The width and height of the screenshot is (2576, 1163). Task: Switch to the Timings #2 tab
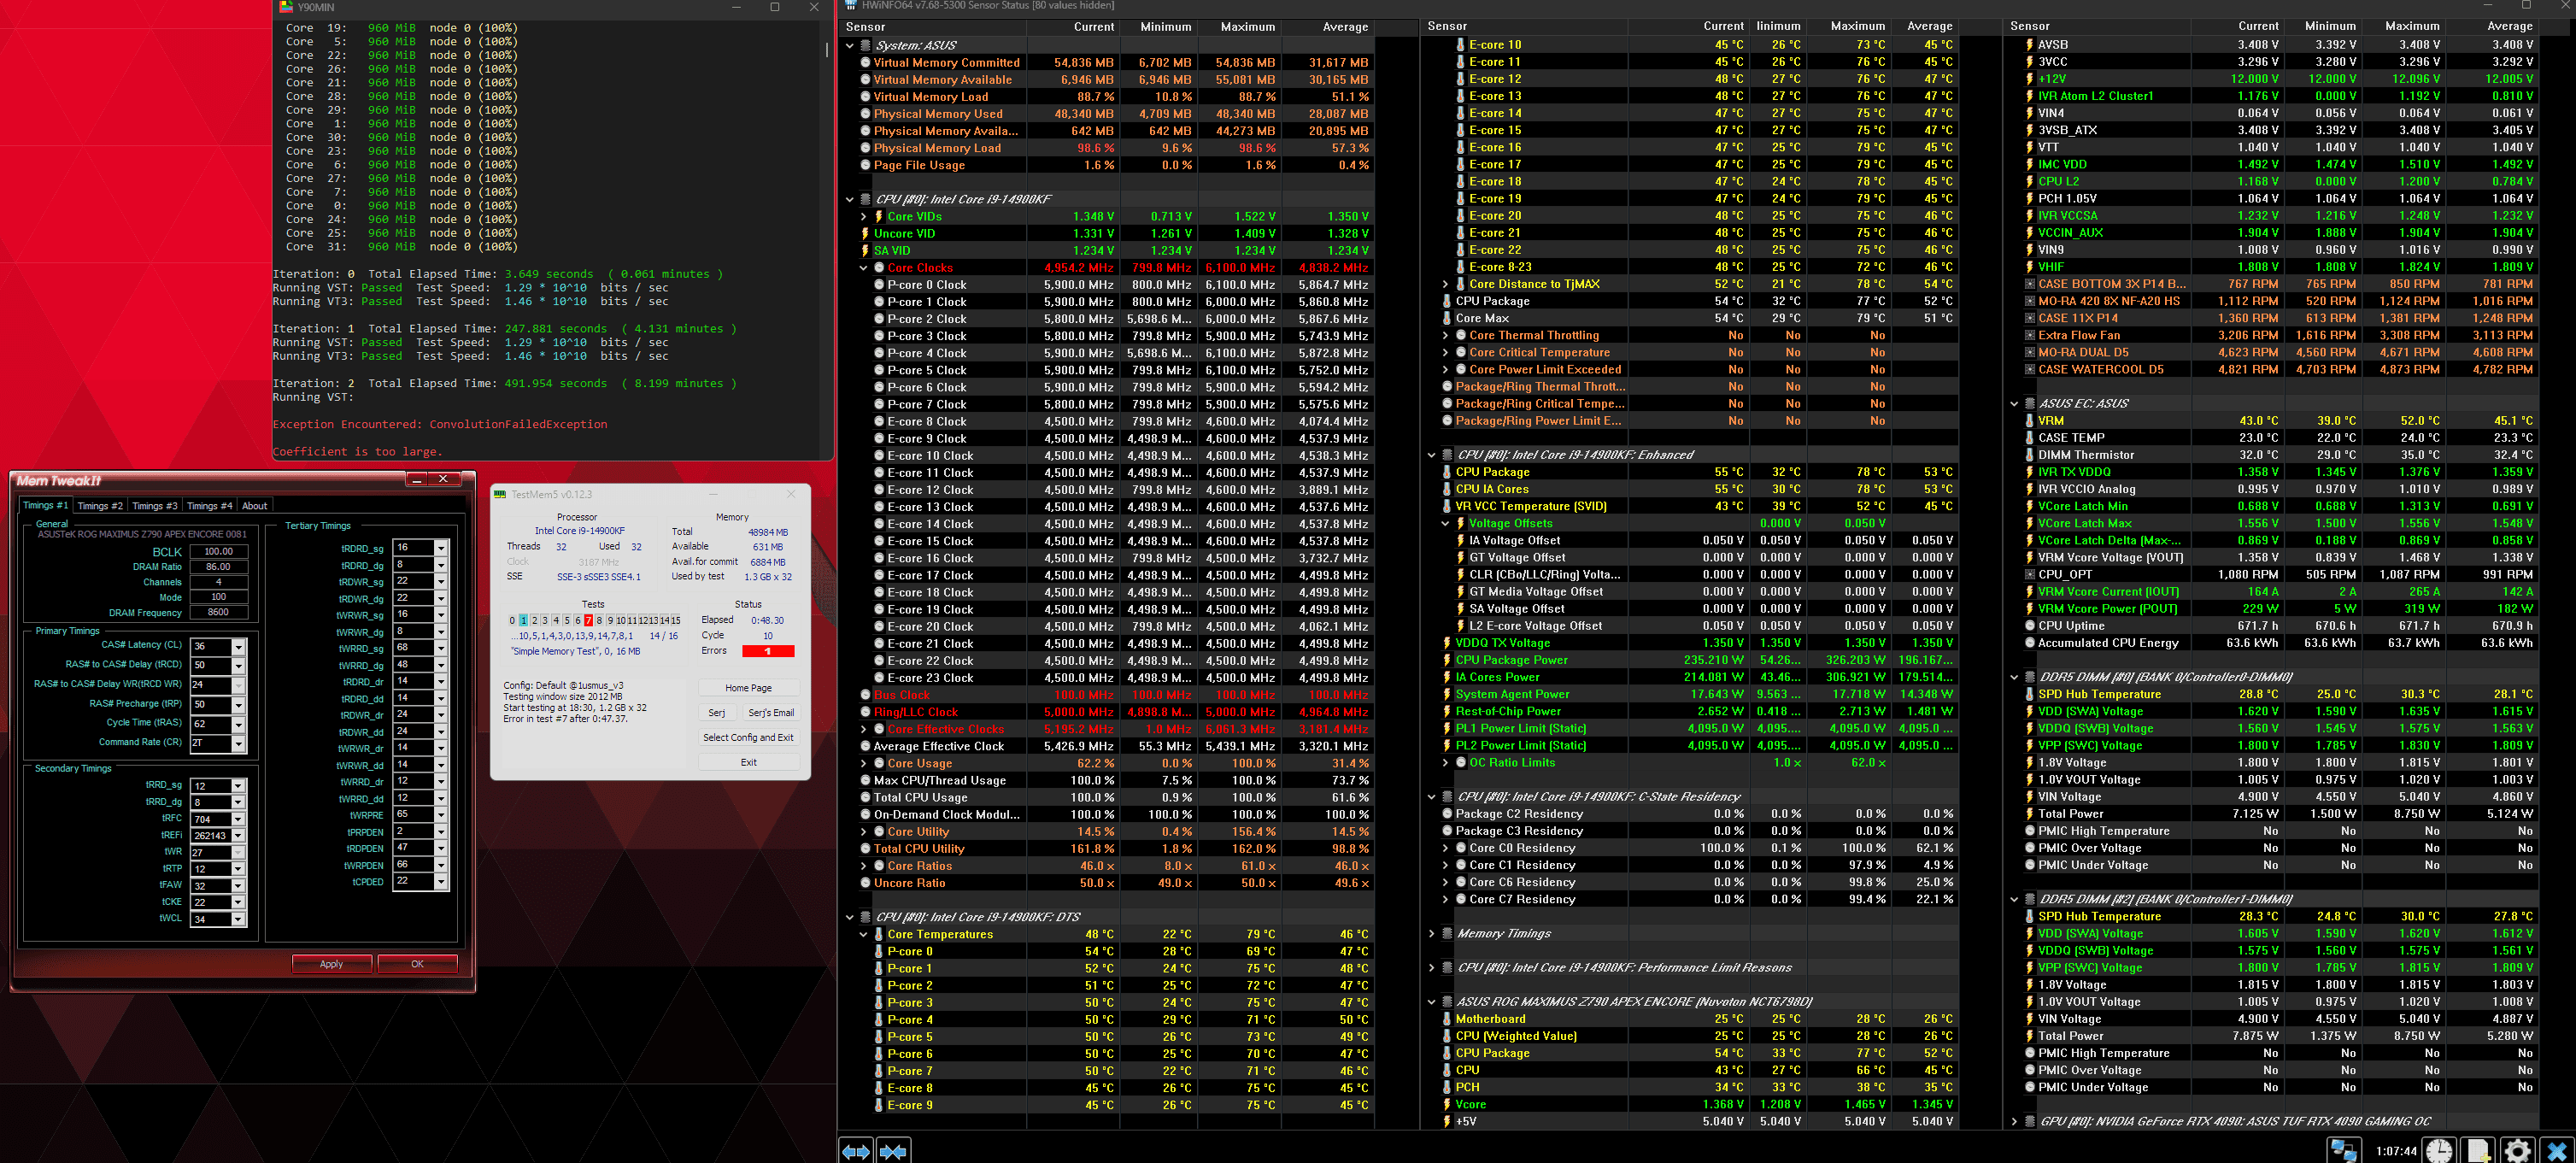click(x=100, y=506)
